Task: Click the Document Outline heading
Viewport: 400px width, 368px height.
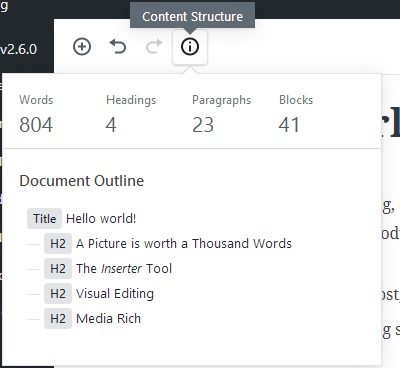Action: [x=82, y=181]
